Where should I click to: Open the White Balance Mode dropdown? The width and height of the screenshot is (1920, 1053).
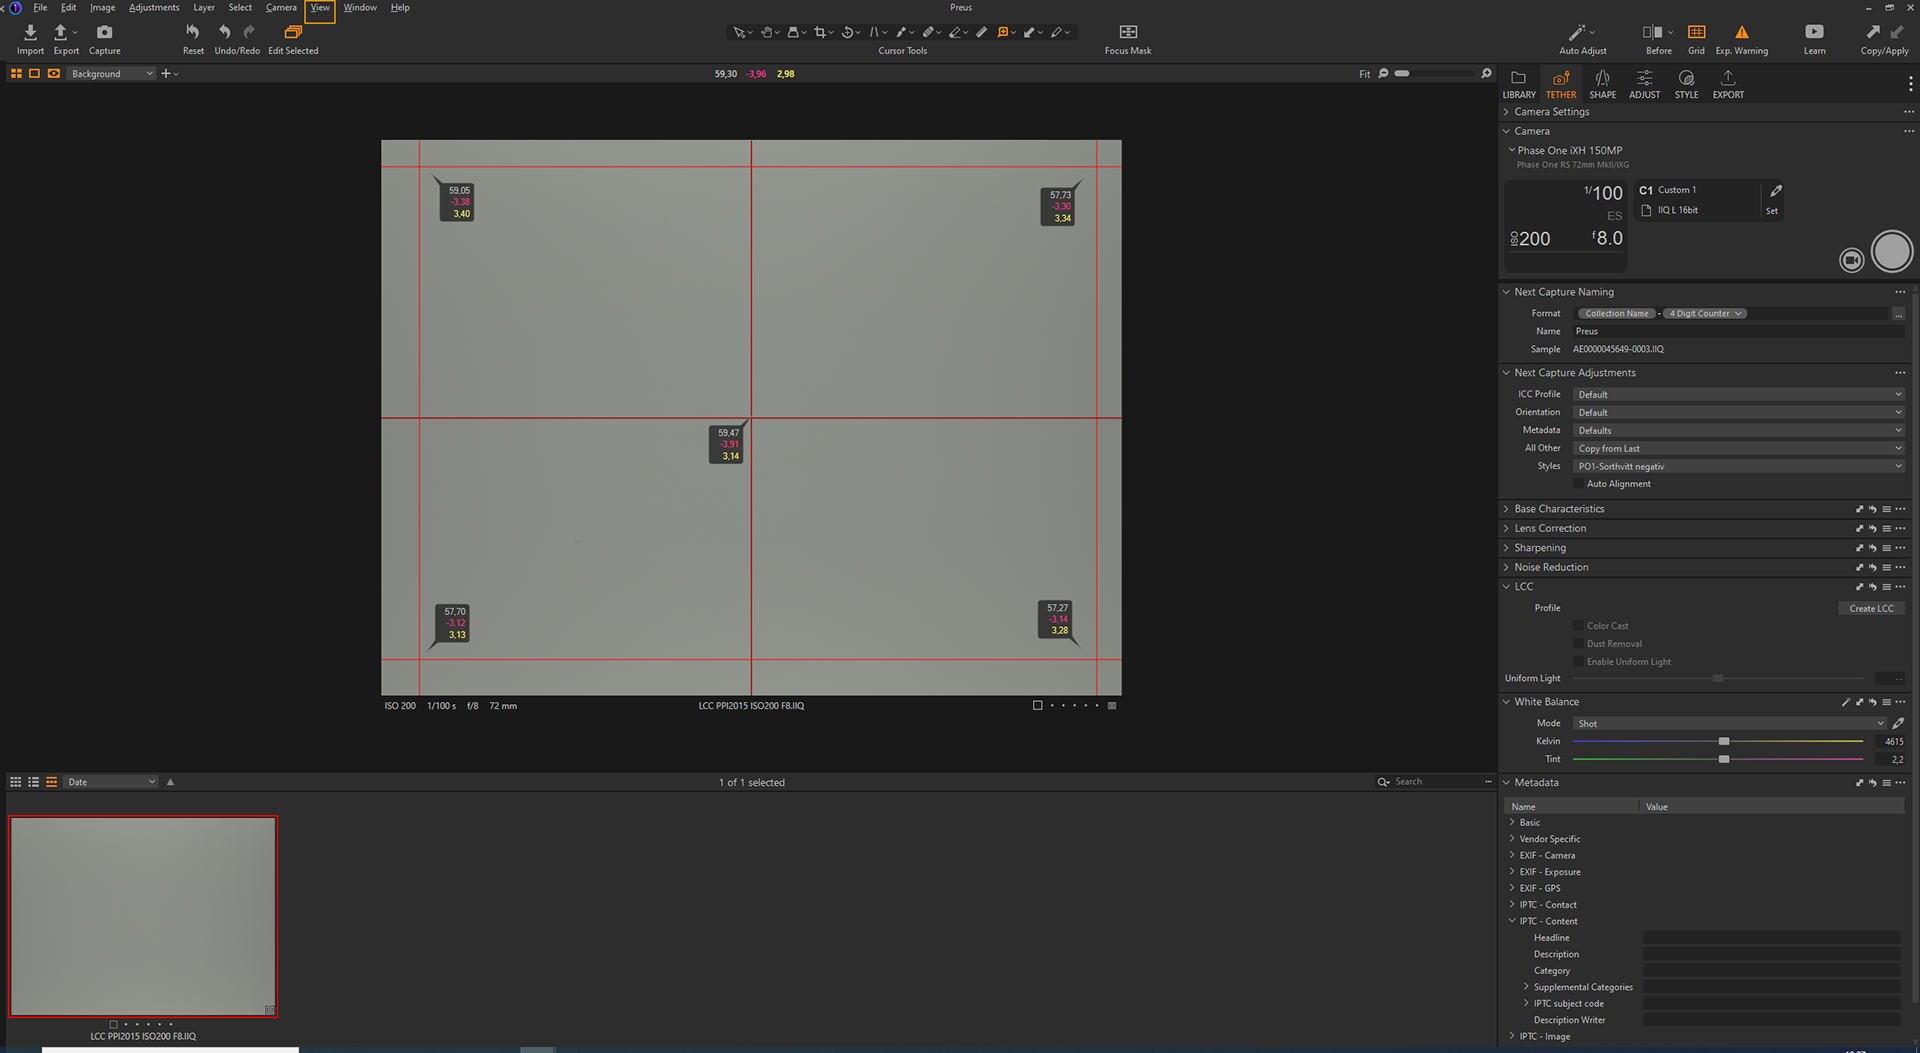coord(1730,724)
